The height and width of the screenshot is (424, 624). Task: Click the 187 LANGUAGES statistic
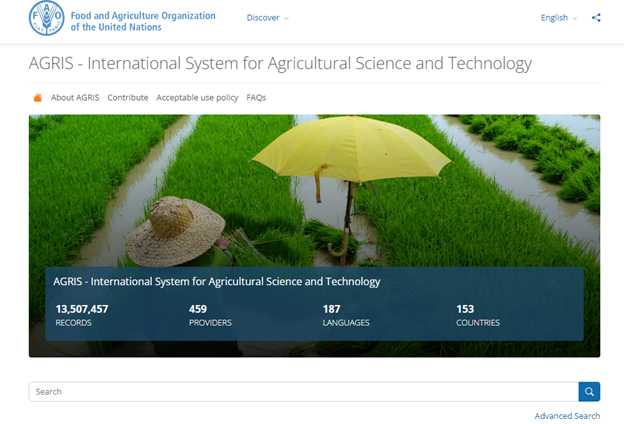[346, 315]
